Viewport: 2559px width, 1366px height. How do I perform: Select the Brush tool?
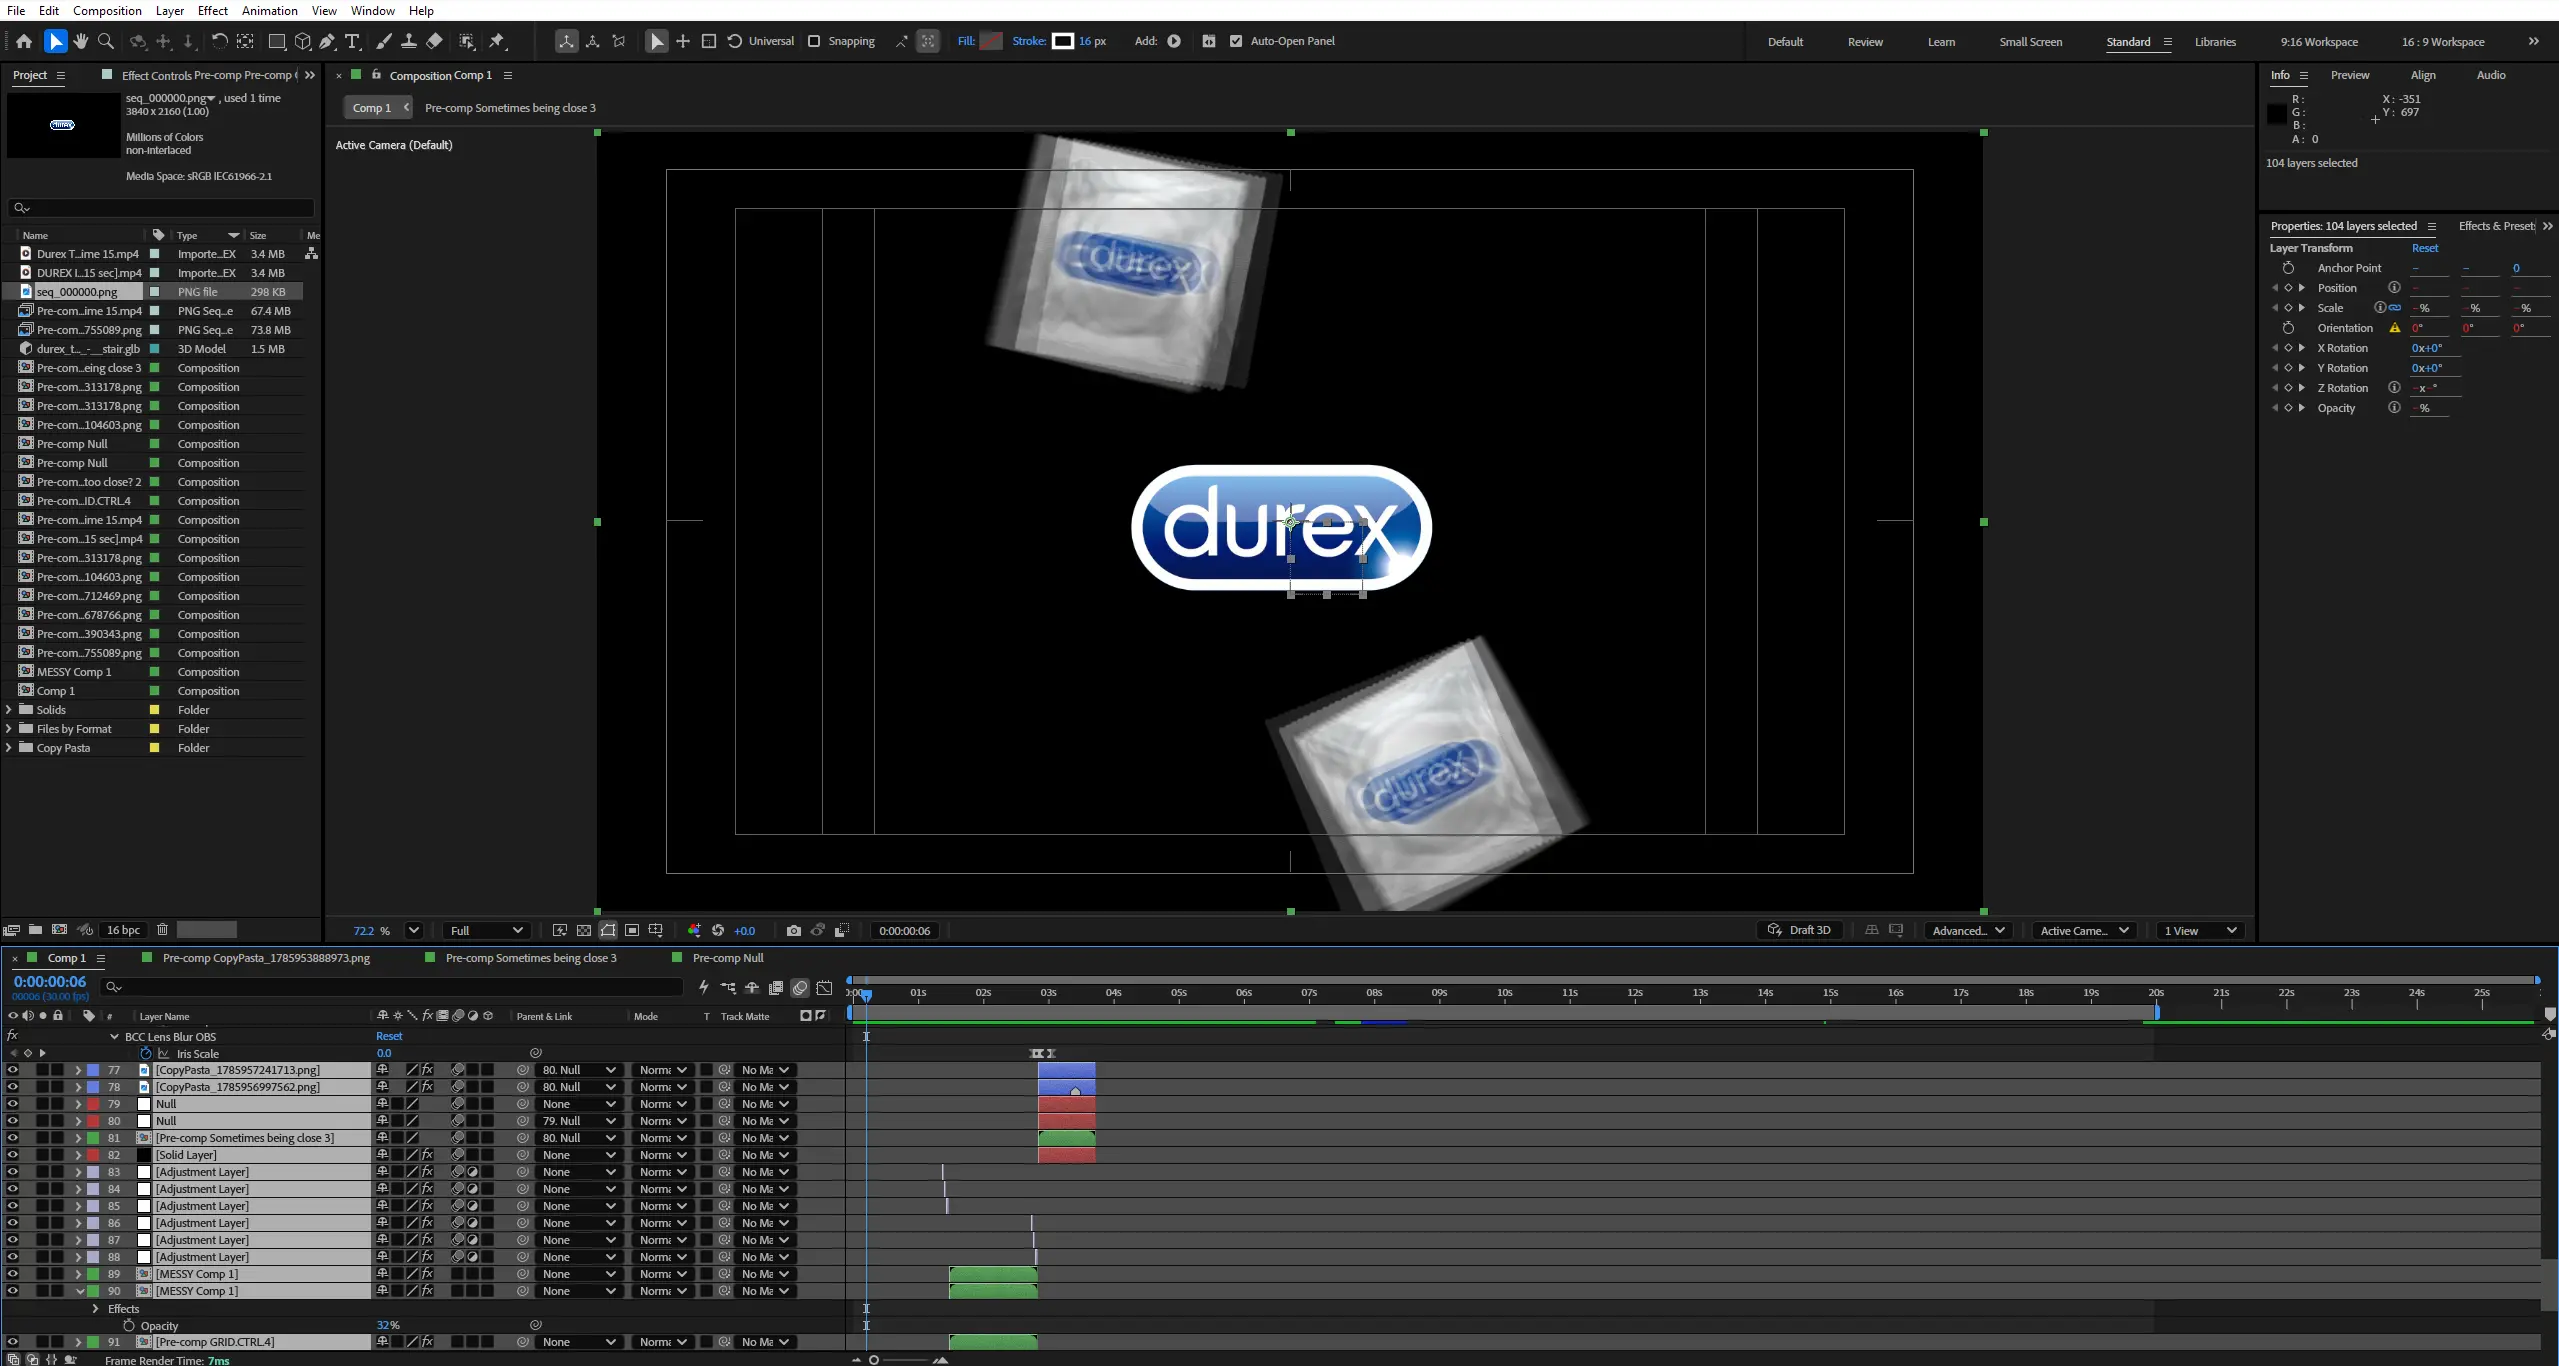pos(384,41)
